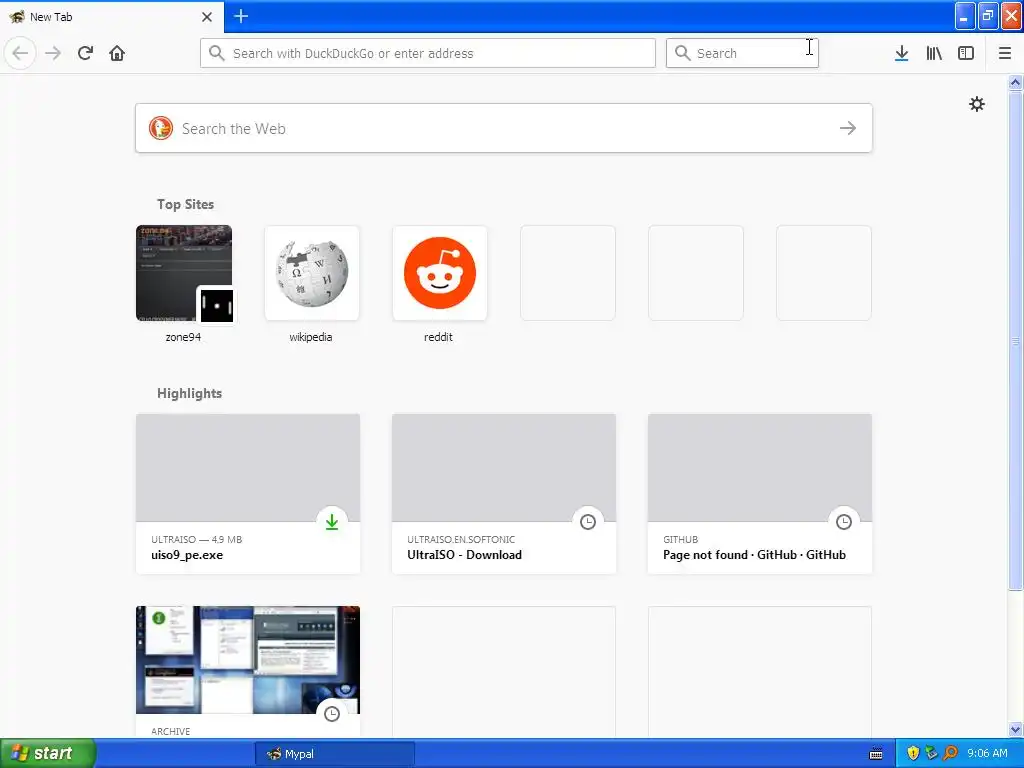Submit web search with arrow button
Screen dimensions: 1024x768
click(x=848, y=128)
